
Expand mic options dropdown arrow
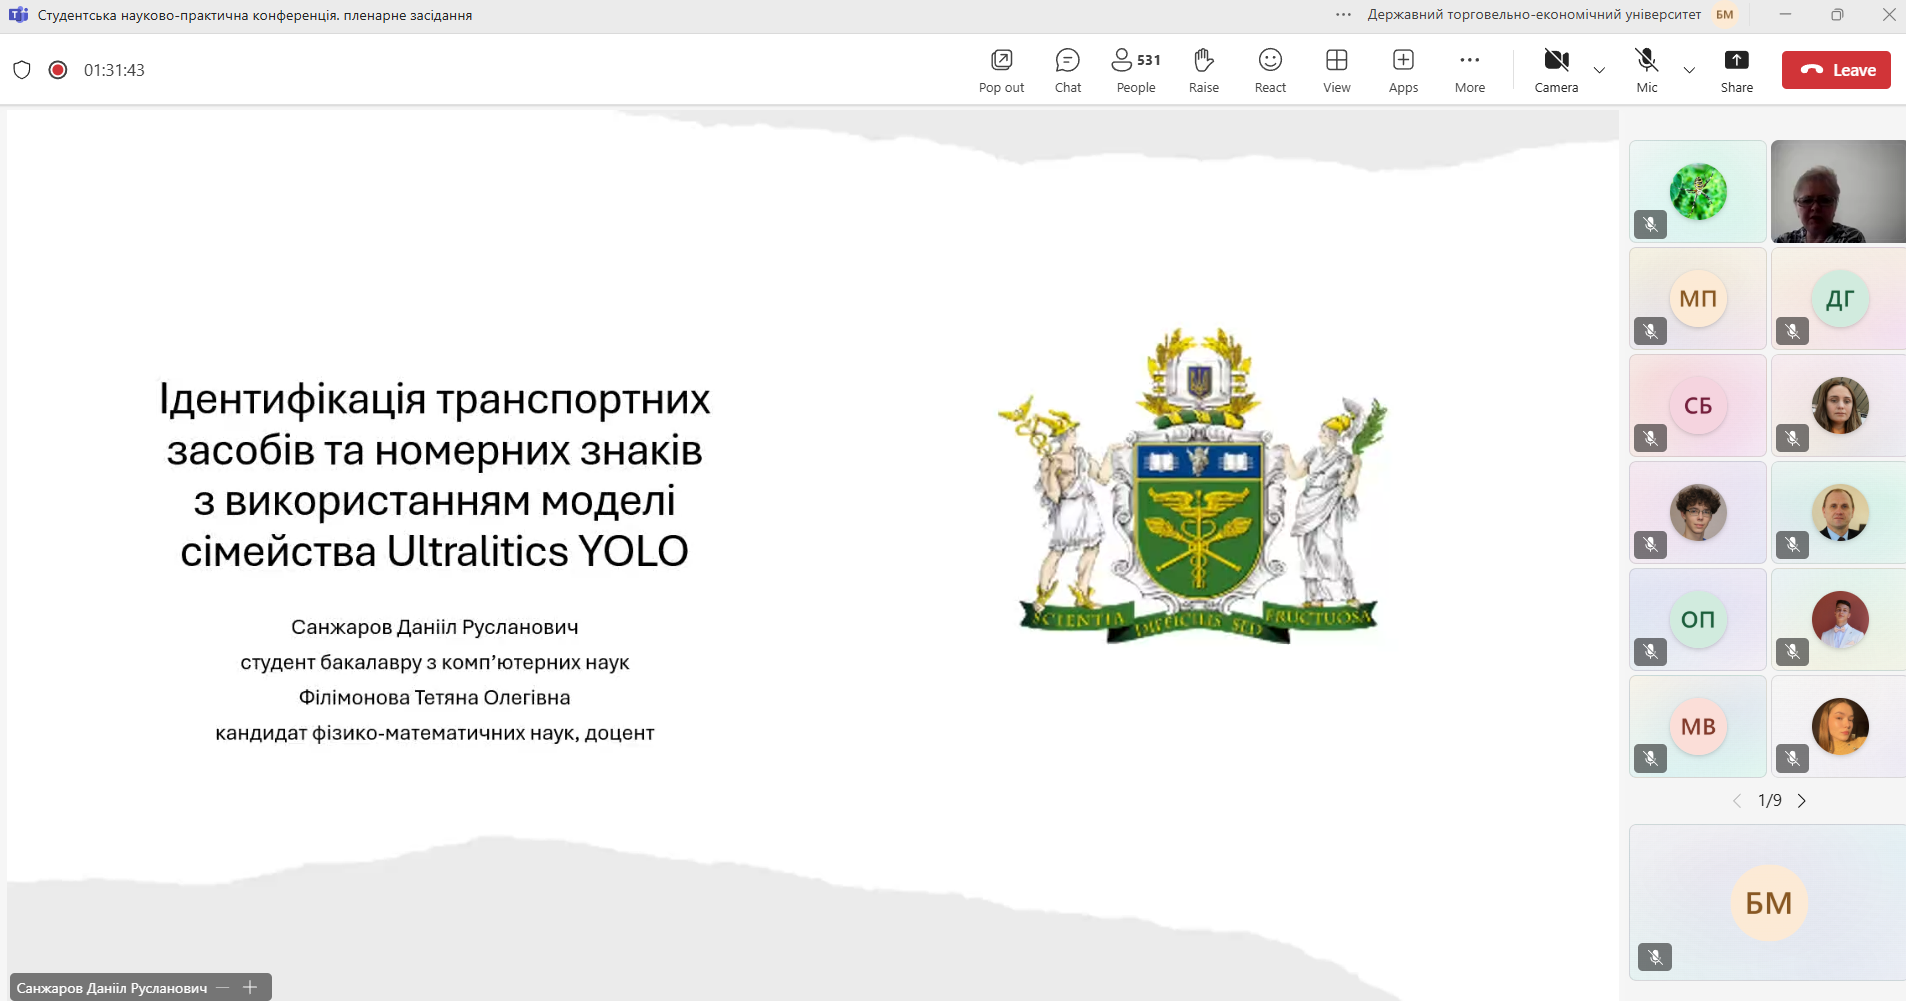1689,70
